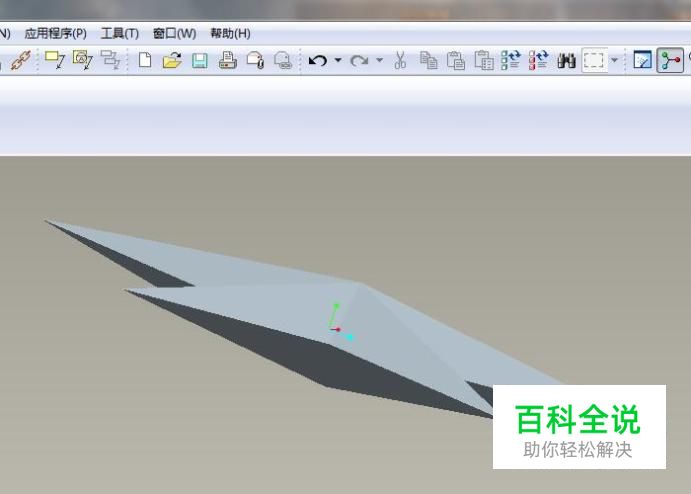This screenshot has height=494, width=691.
Task: Open the binoculars search tool
Action: click(566, 60)
